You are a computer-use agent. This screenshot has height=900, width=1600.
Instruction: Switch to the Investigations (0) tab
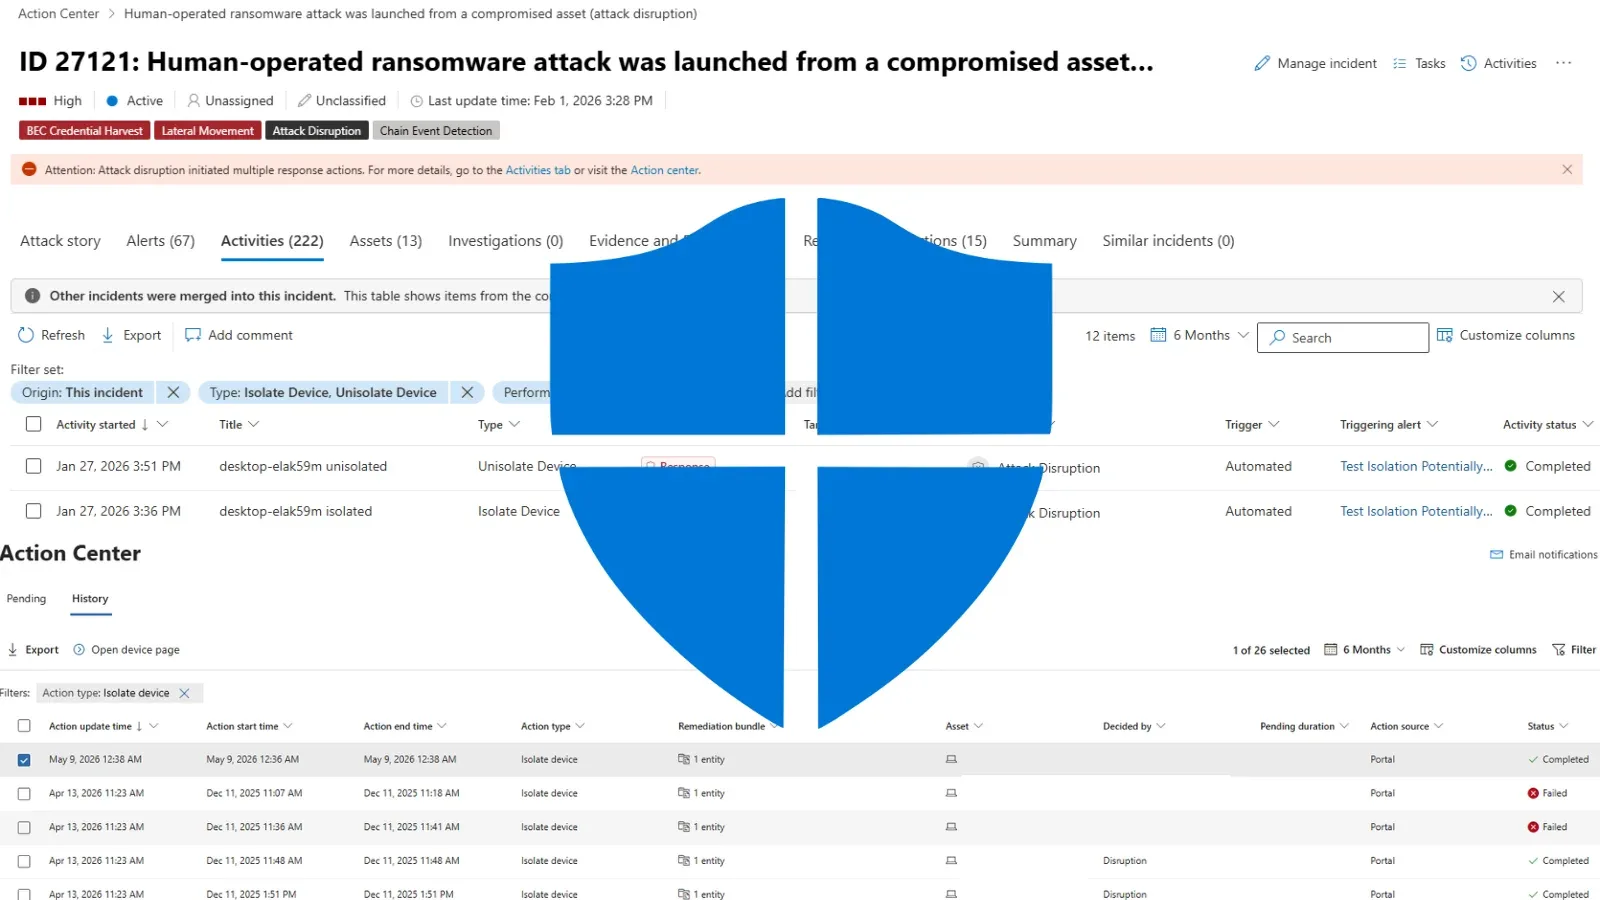click(x=506, y=241)
